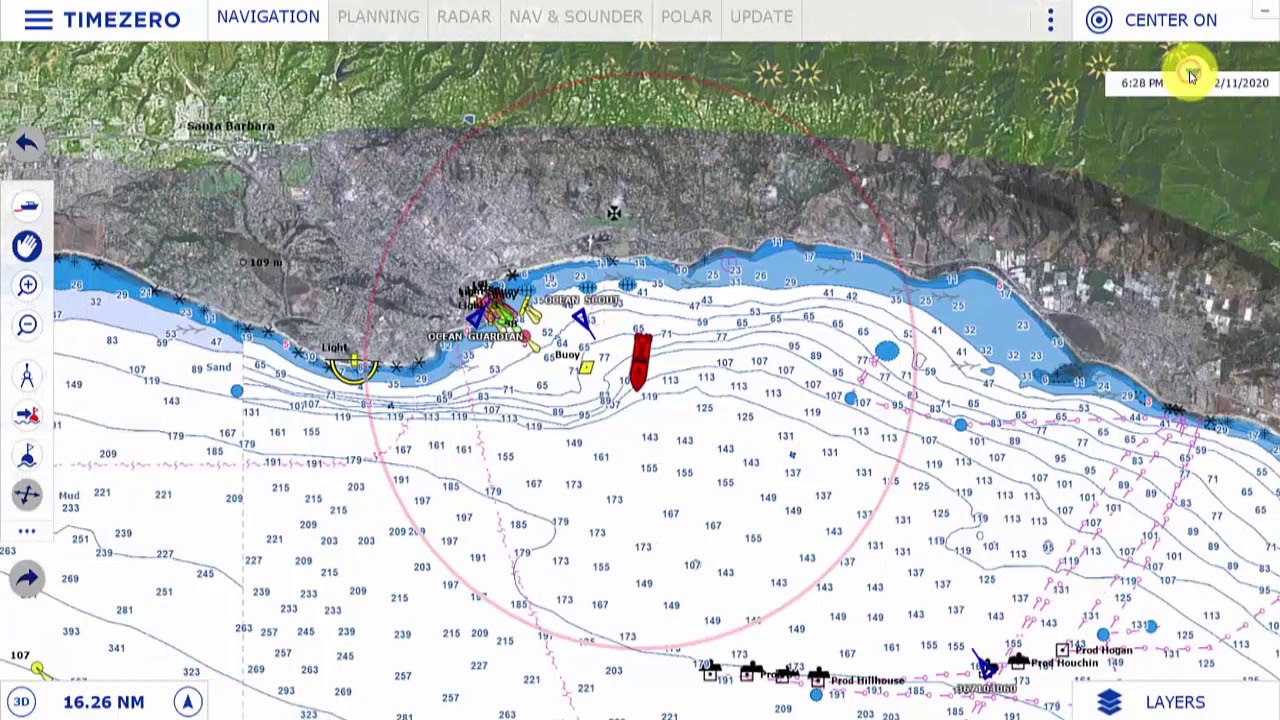Click the blue AIS target triangle near Ocean Scout

(581, 320)
